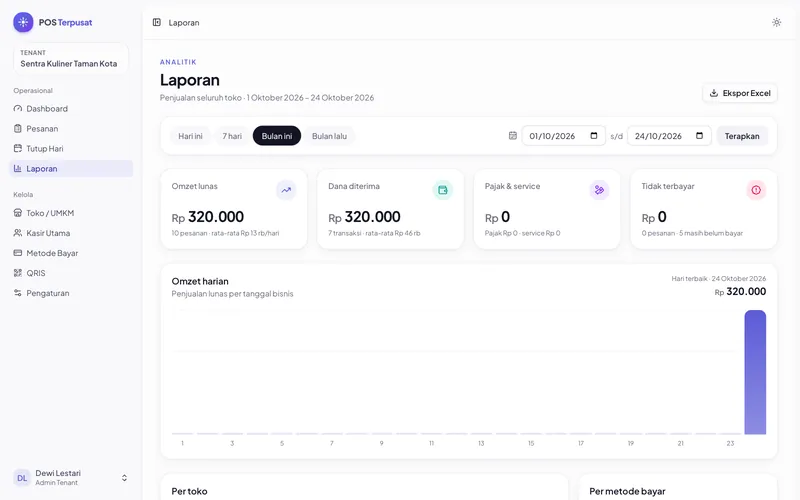Image resolution: width=800 pixels, height=500 pixels.
Task: Click the Pajak & service percent icon
Action: [599, 190]
